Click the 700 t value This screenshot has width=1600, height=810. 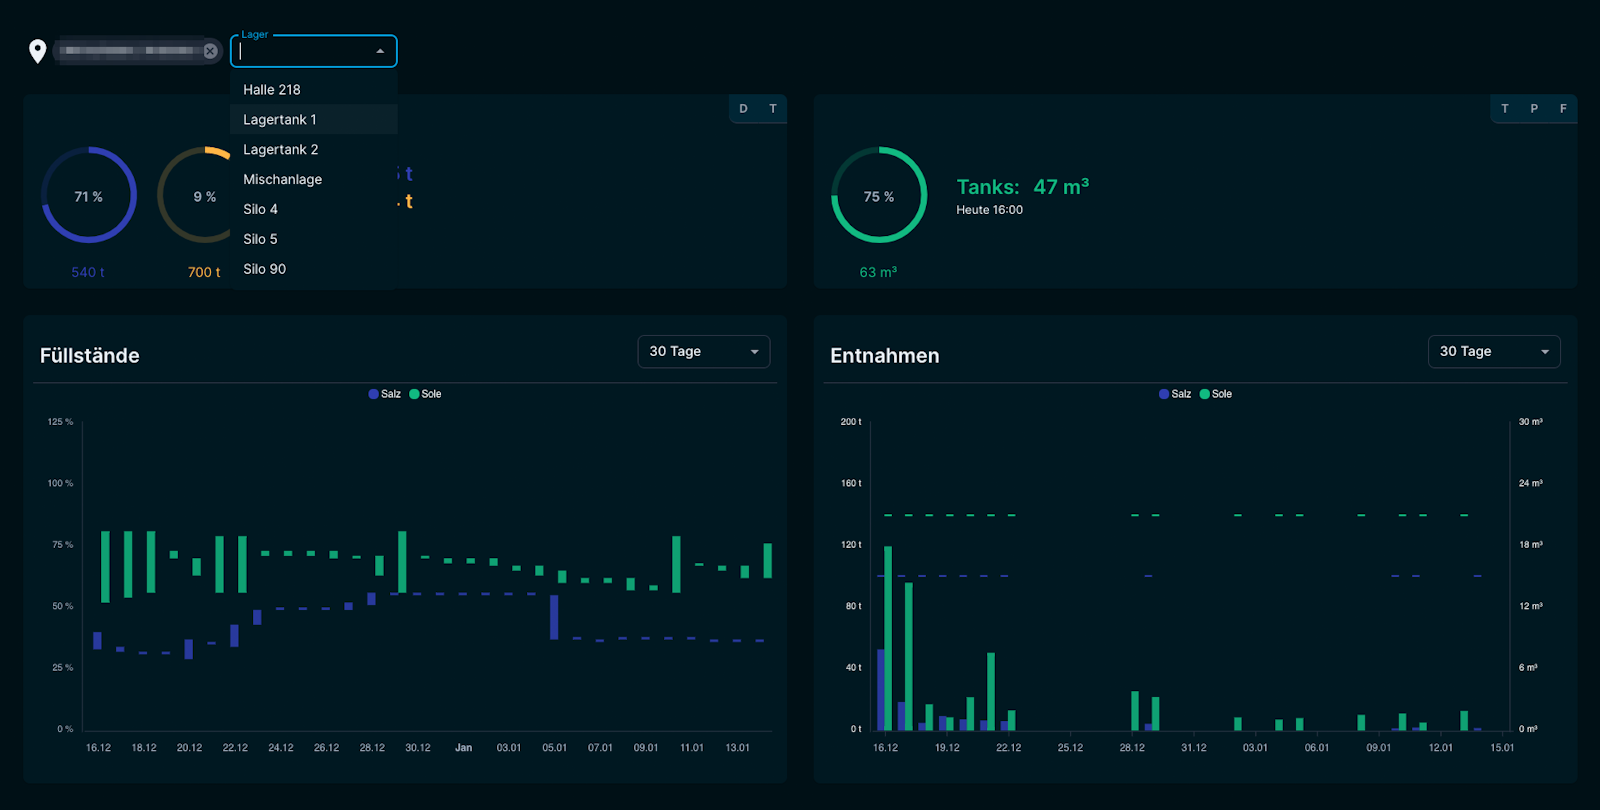[204, 272]
